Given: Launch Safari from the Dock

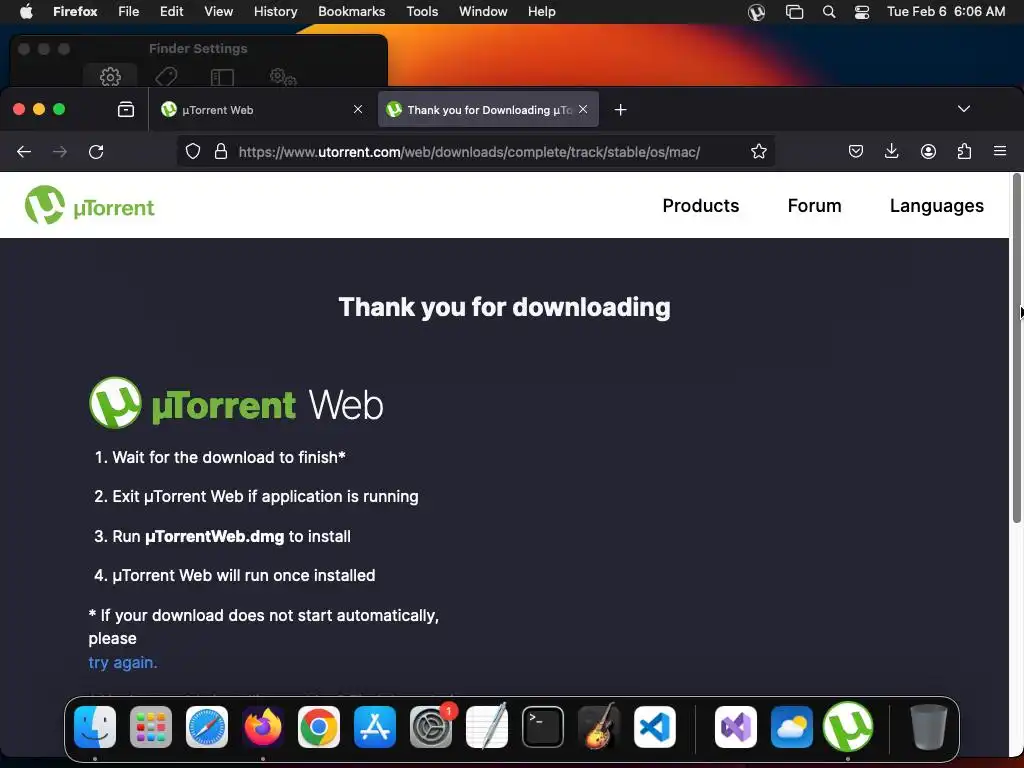Looking at the screenshot, I should tap(207, 727).
